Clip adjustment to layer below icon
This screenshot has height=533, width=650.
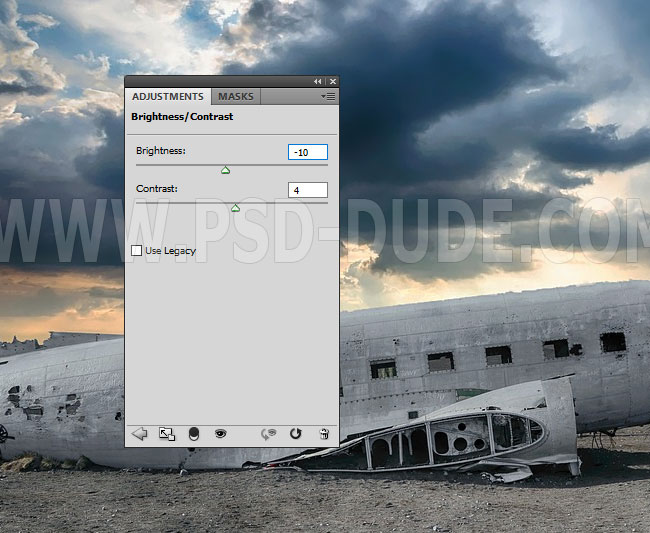click(194, 434)
